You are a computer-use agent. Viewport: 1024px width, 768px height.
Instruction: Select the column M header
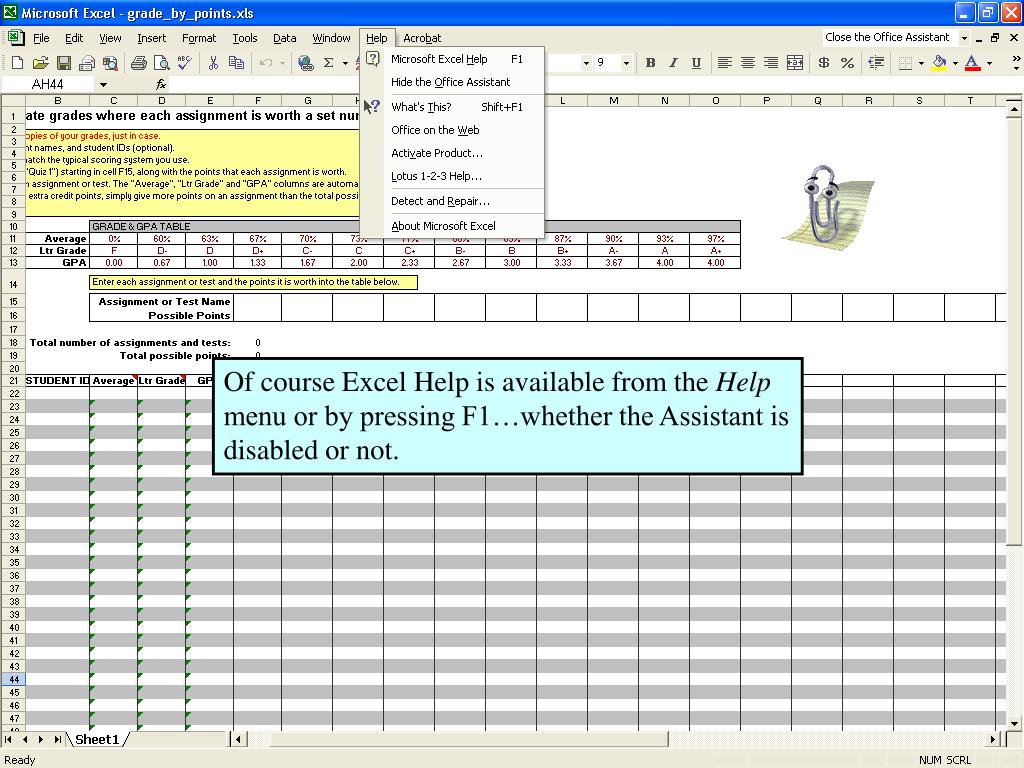(x=613, y=101)
